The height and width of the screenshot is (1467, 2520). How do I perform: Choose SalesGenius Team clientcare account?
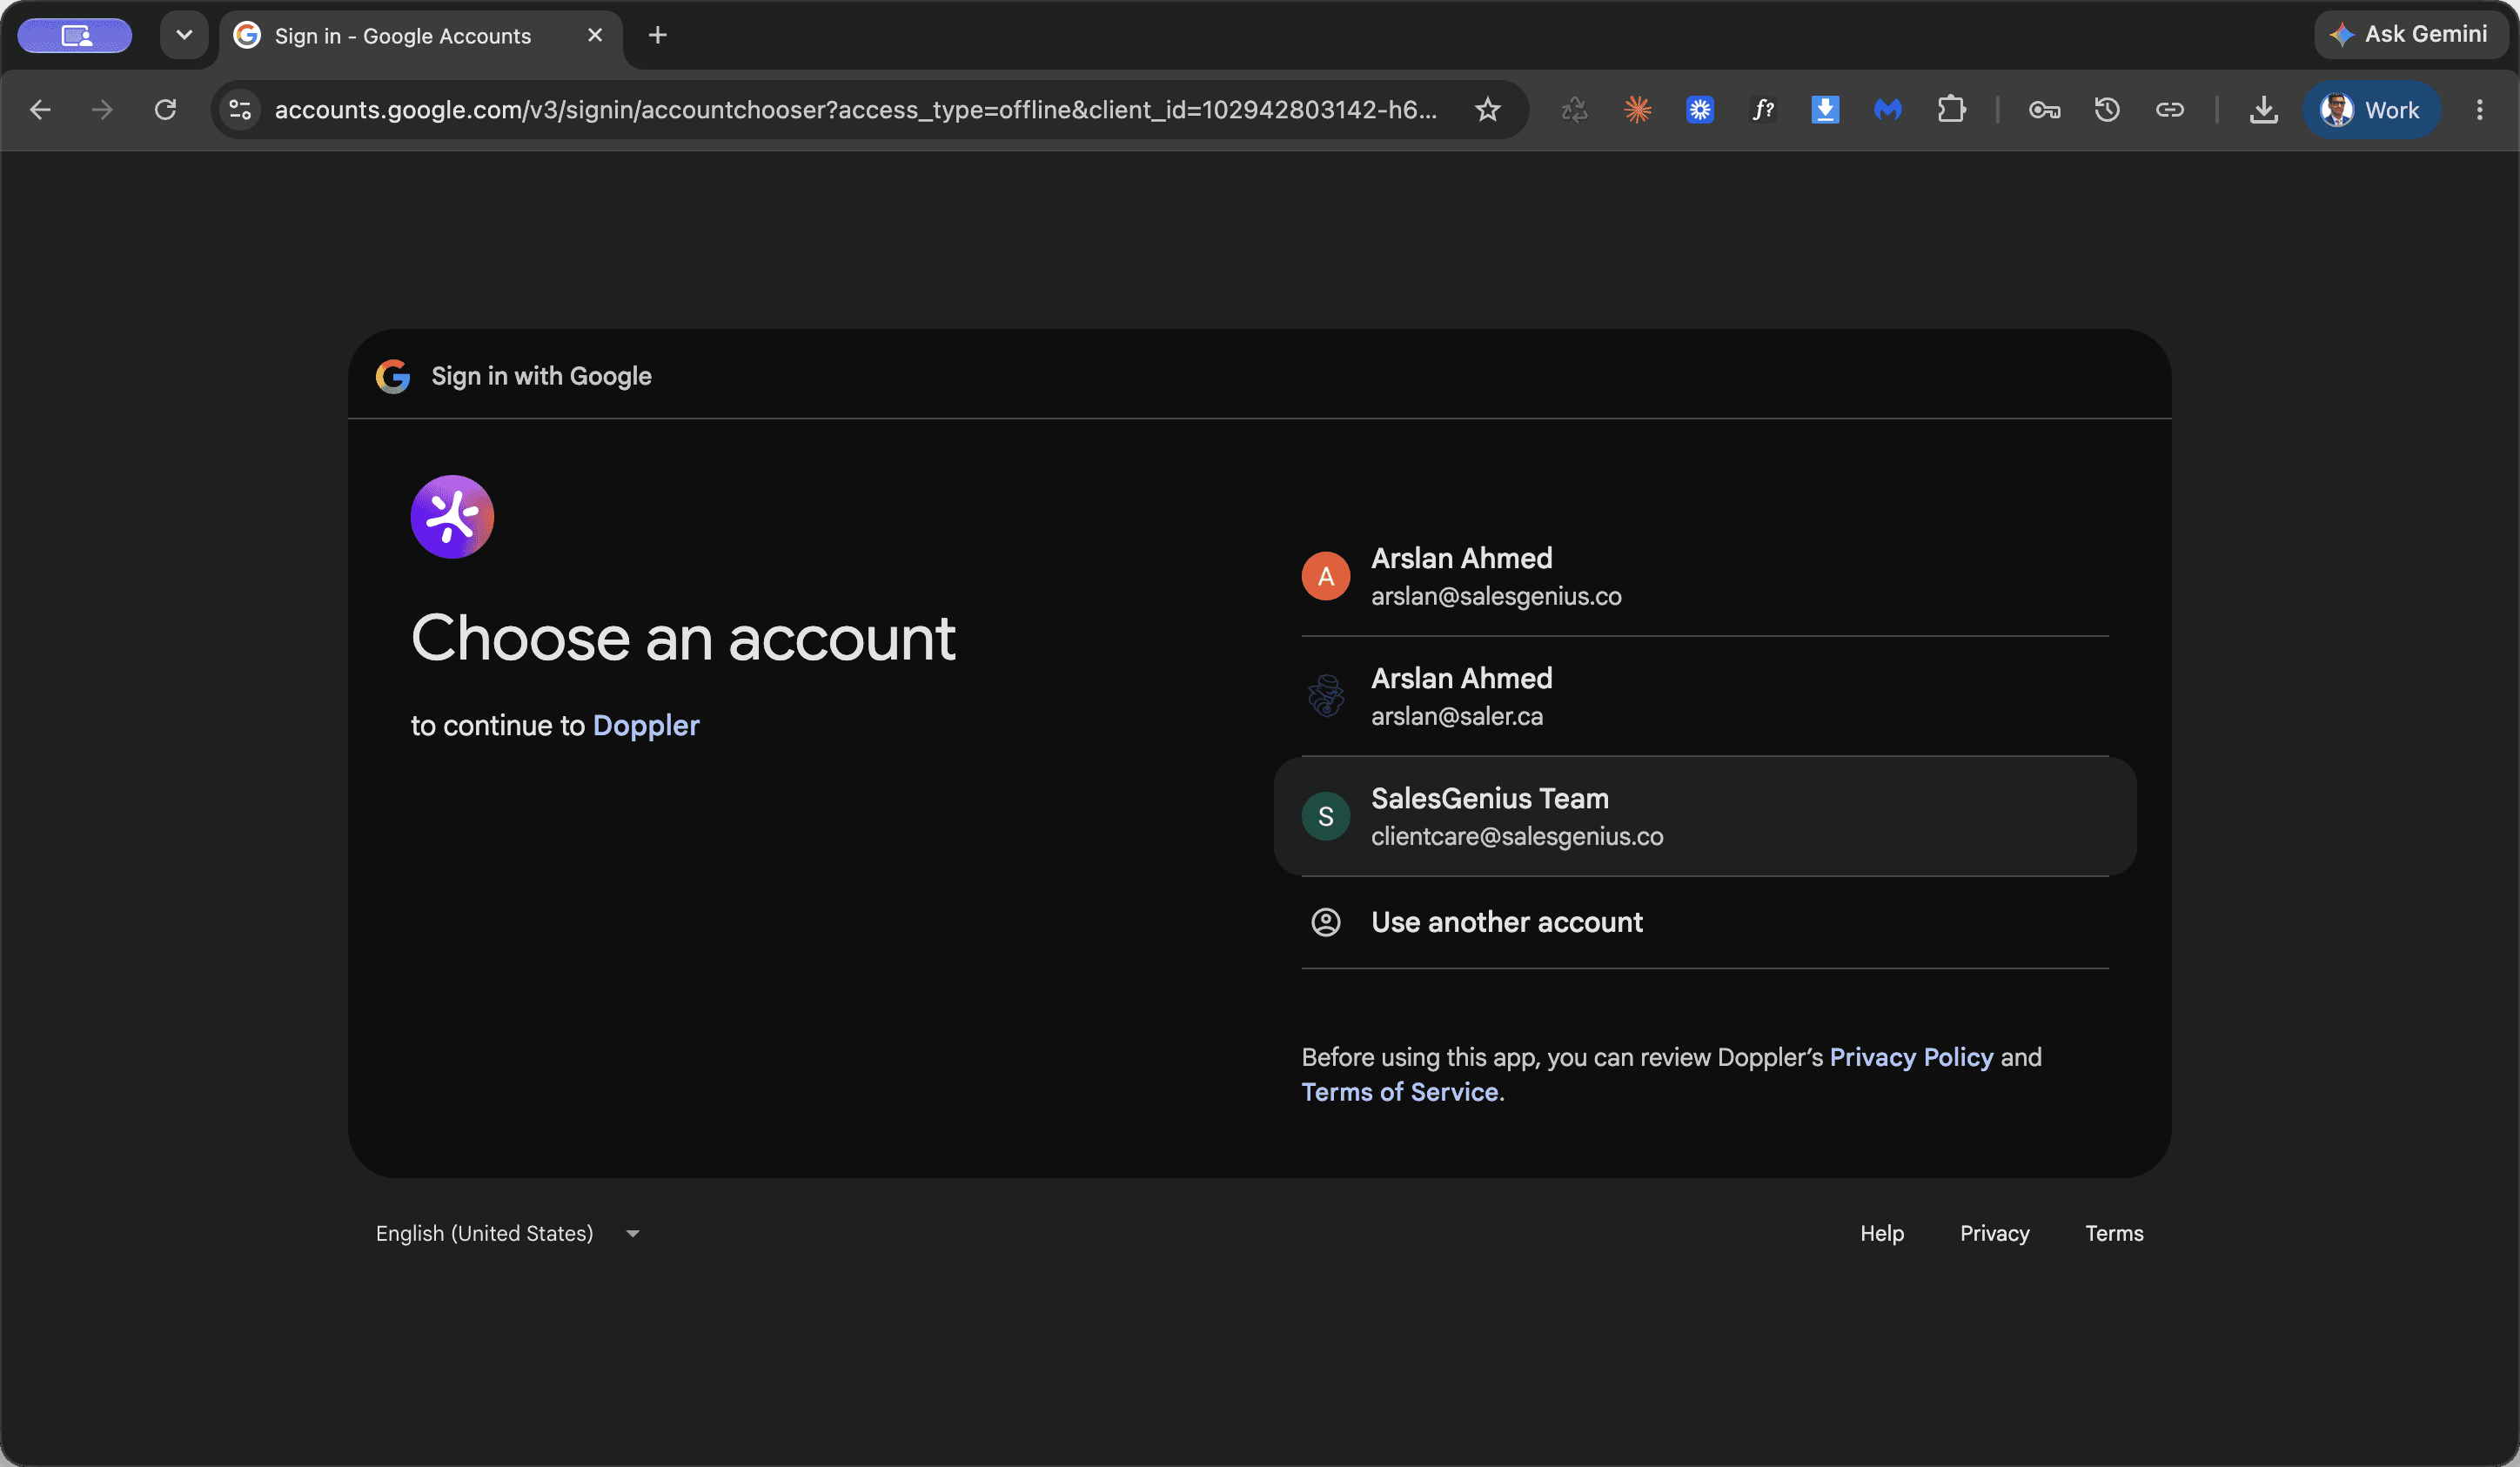(x=1705, y=816)
